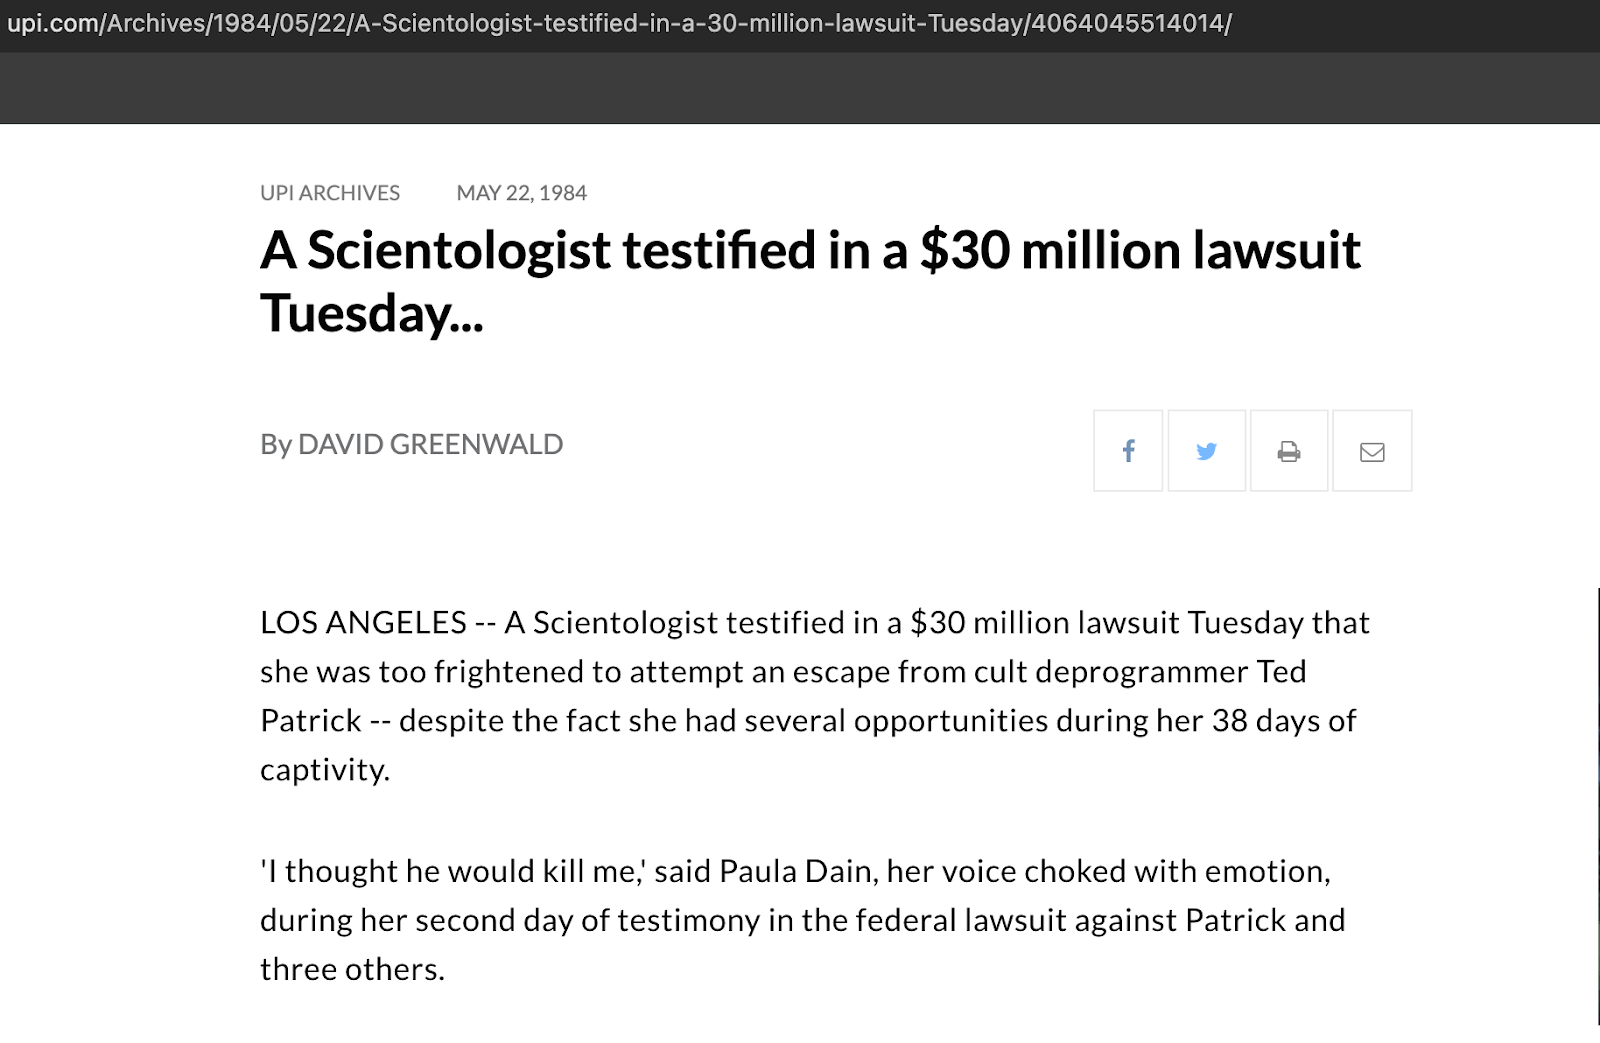Viewport: 1600px width, 1043px height.
Task: Click the LOS ANGELES dateline text
Action: click(363, 623)
